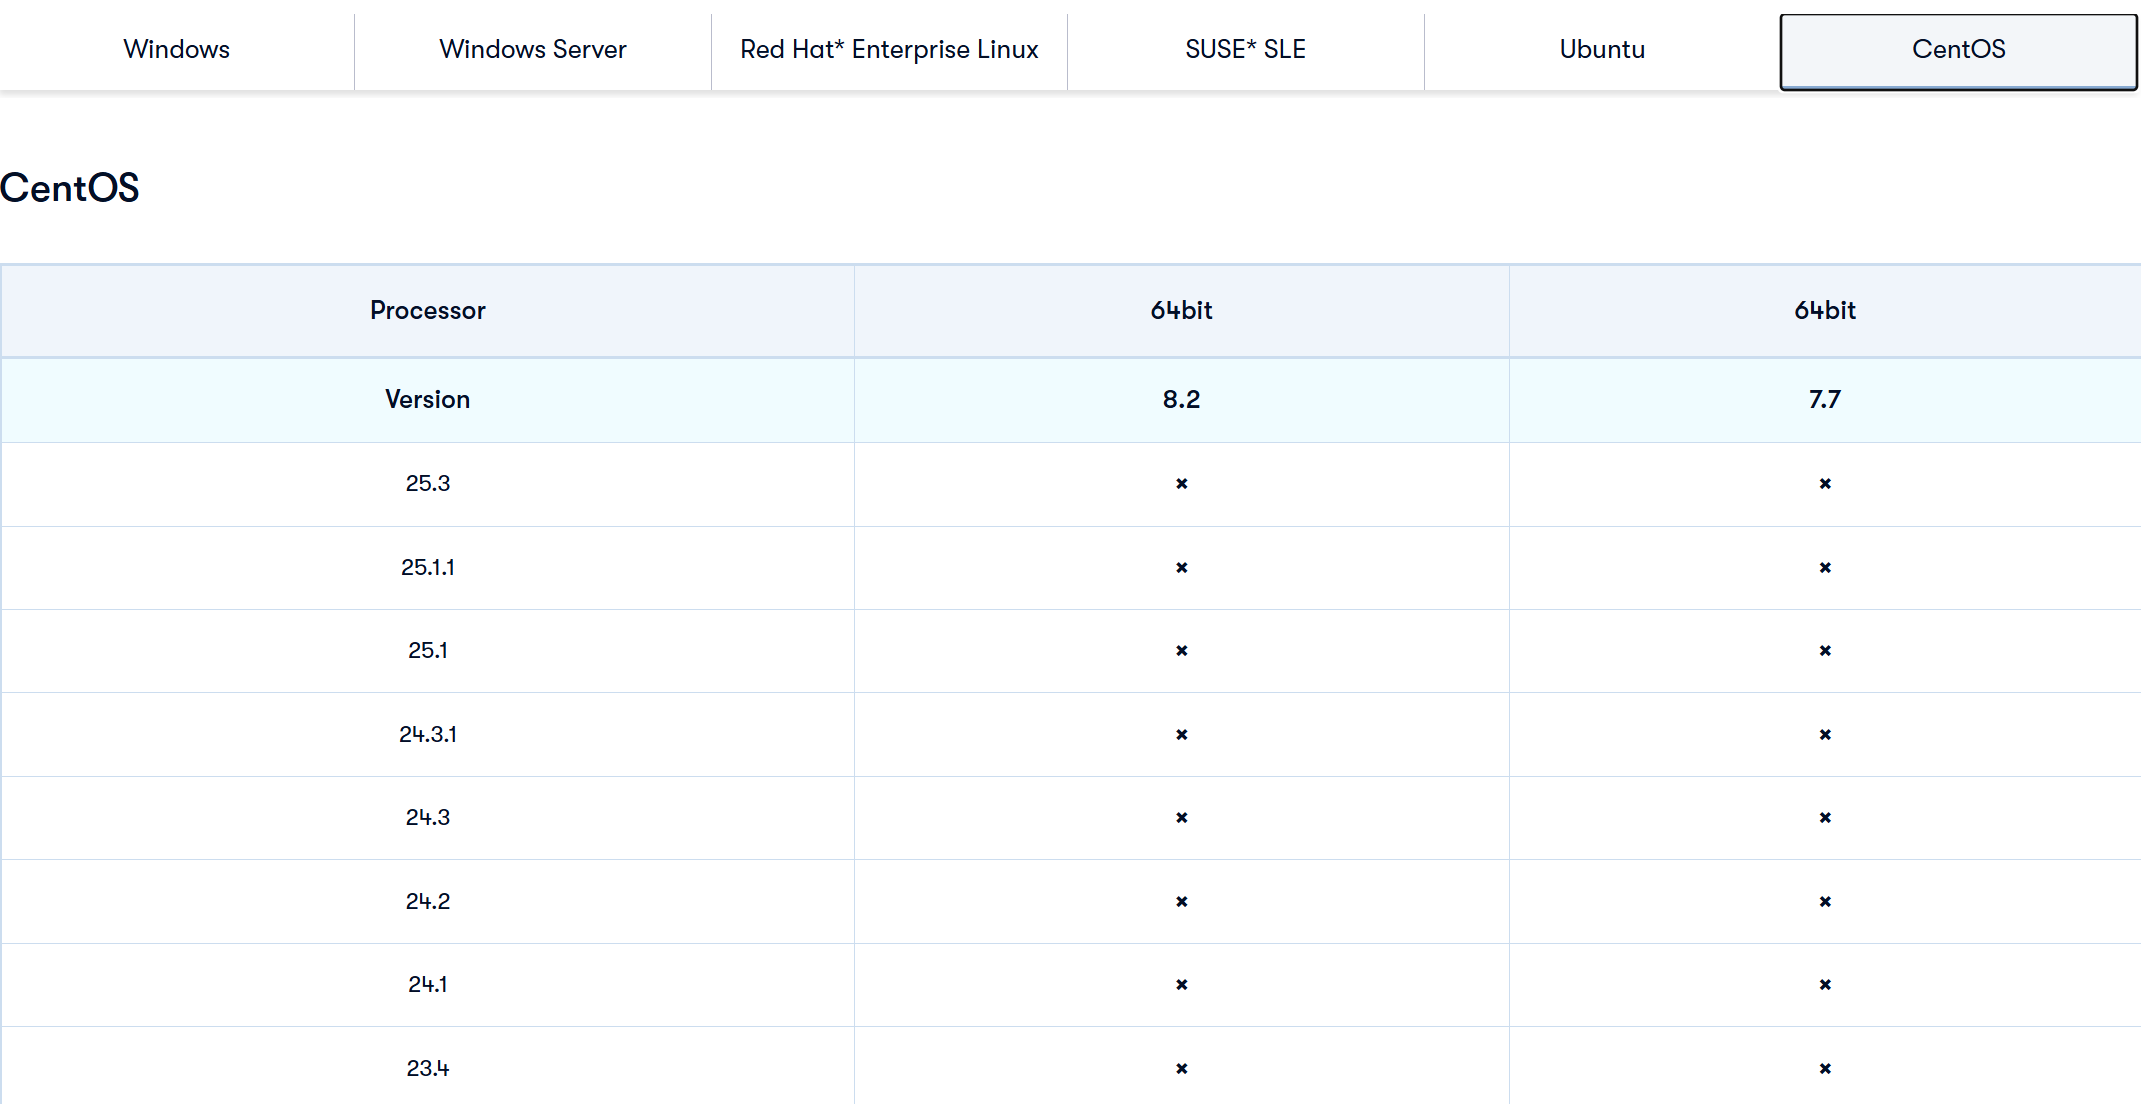
Task: Select the CentOS tab
Action: [x=1958, y=49]
